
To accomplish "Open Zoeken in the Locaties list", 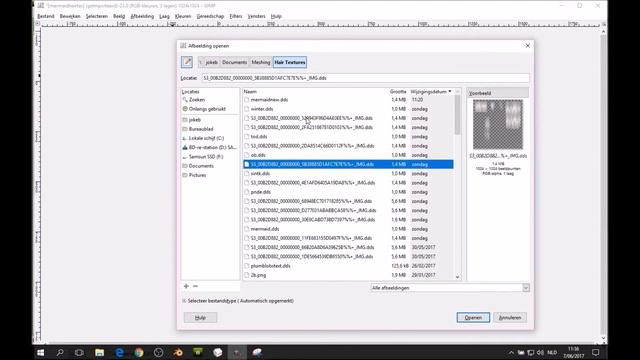I will (x=197, y=100).
